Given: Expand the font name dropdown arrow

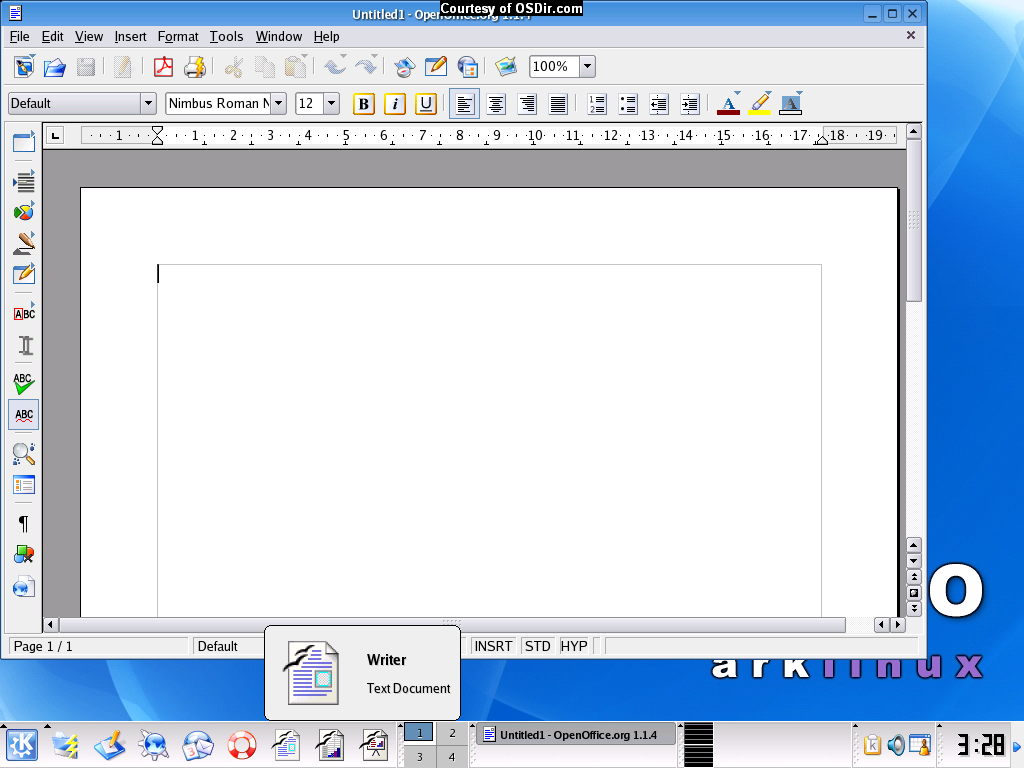Looking at the screenshot, I should pos(278,103).
